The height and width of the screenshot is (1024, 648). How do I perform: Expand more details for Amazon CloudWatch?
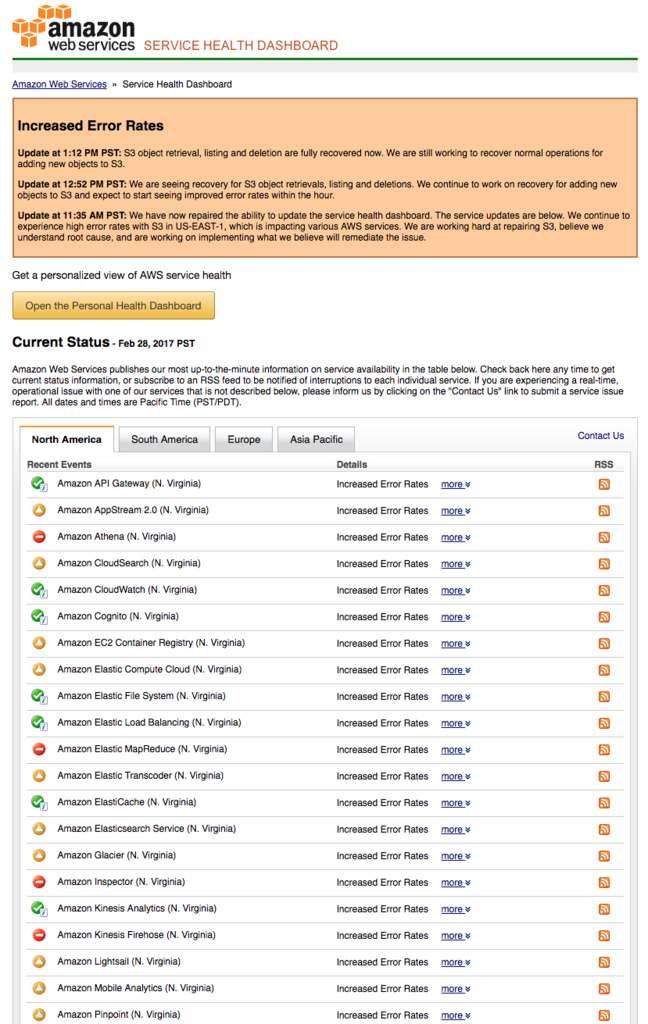coord(455,591)
